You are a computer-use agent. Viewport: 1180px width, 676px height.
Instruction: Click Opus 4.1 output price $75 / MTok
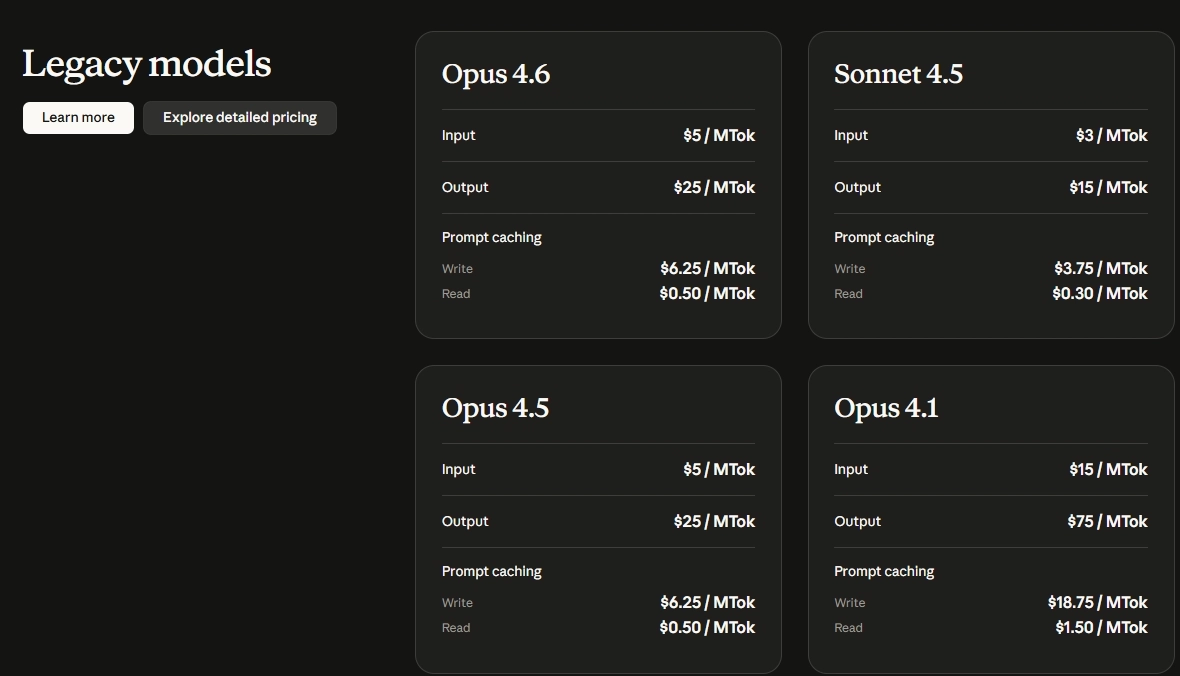pos(1107,522)
